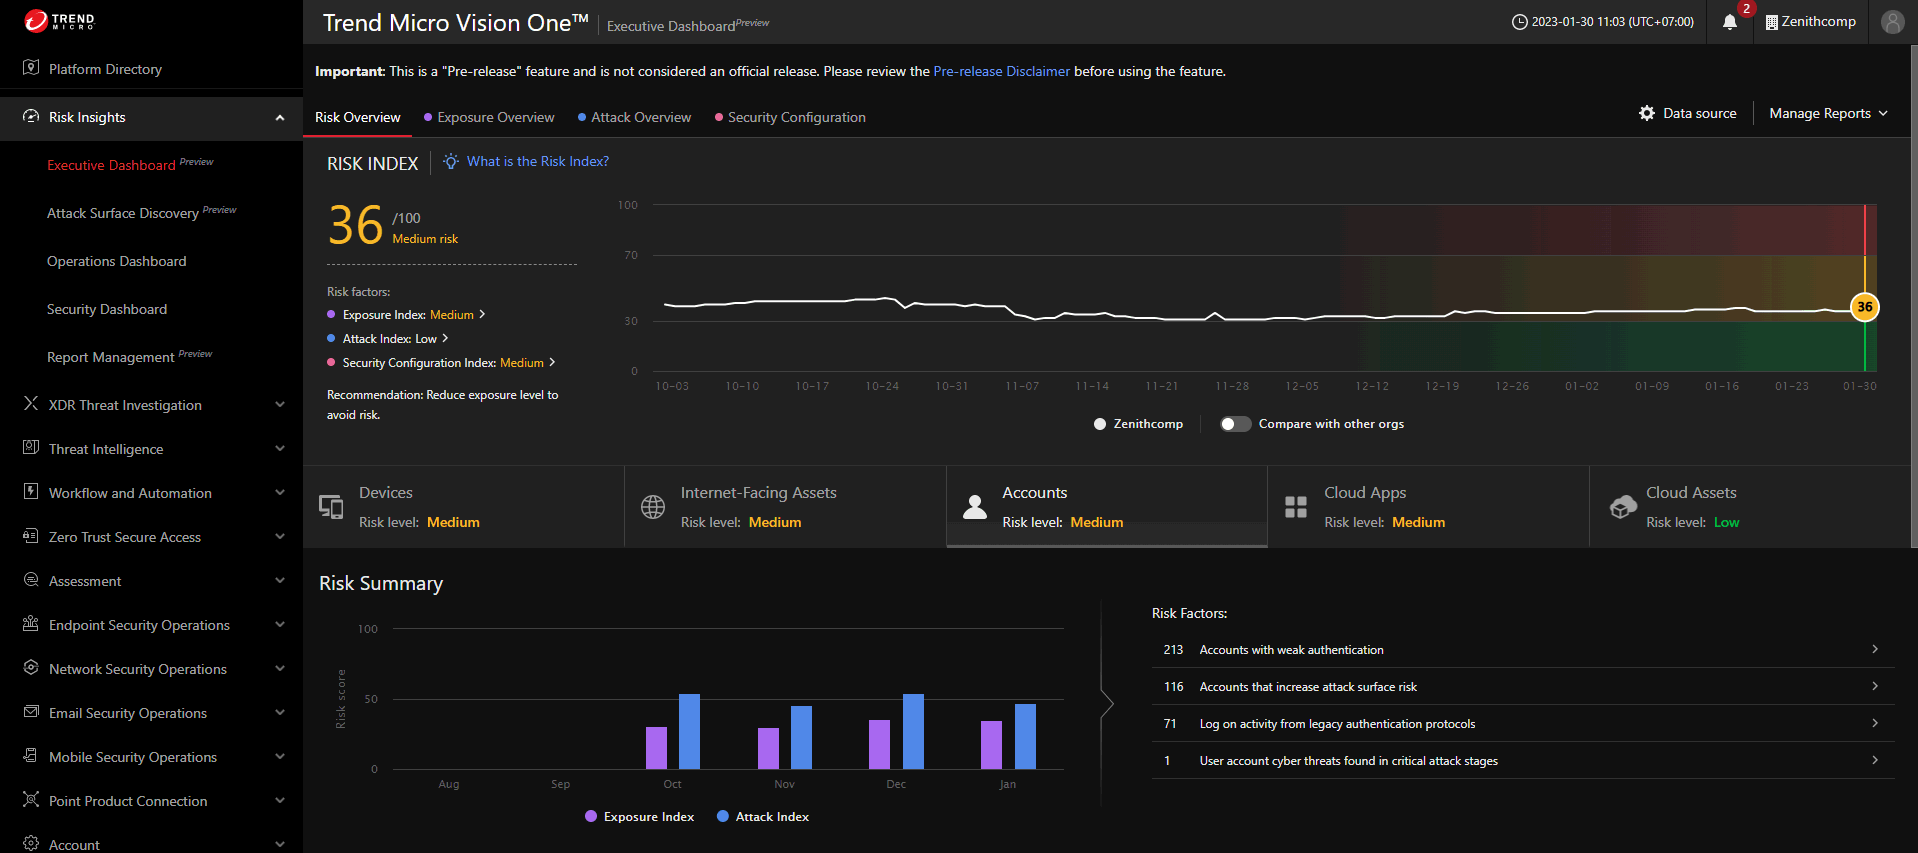Collapse the Risk Insights menu
Screen dimensions: 1918x853
click(x=280, y=117)
